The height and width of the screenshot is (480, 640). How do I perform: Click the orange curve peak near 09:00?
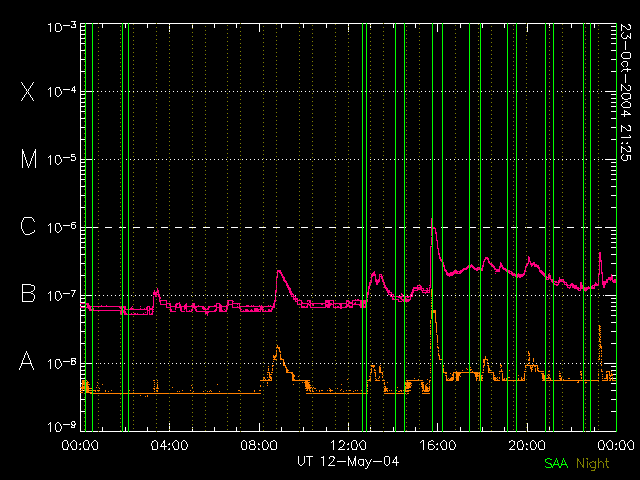(278, 346)
